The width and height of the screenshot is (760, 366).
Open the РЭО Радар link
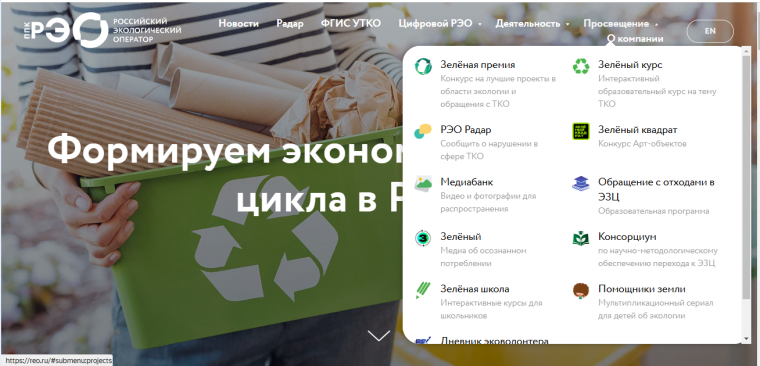(466, 130)
